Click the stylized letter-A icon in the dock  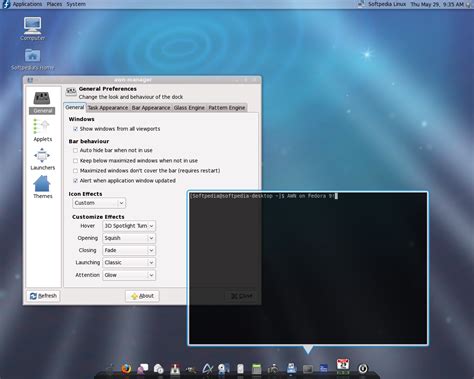tap(208, 369)
